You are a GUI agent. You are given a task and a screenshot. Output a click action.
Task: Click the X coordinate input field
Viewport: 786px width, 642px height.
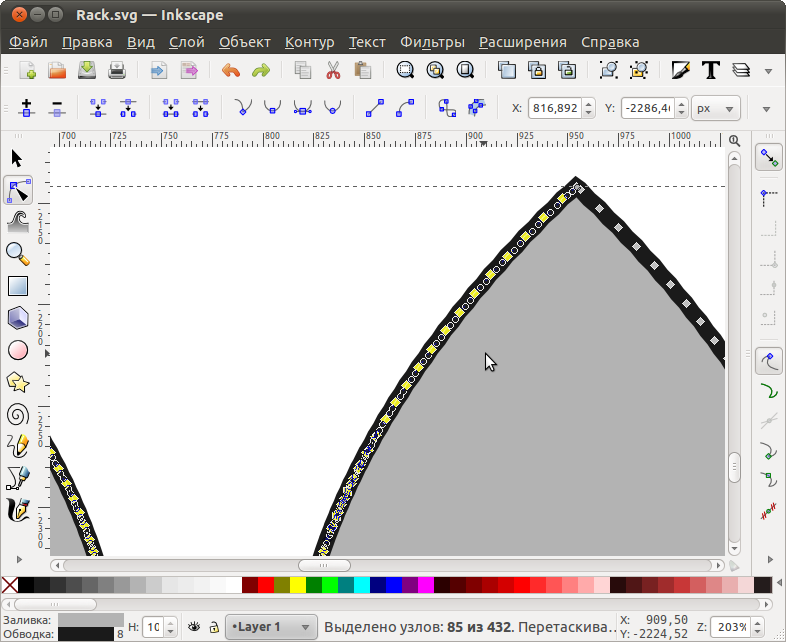pyautogui.click(x=555, y=108)
